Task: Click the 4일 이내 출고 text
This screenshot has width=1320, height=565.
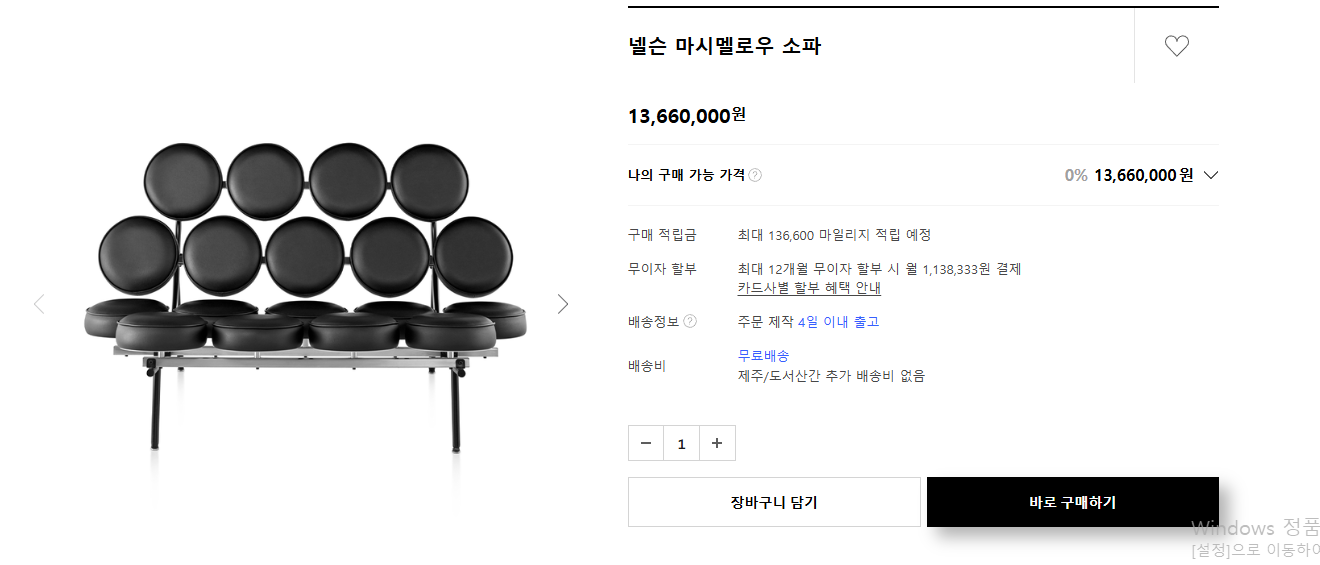Action: point(838,322)
